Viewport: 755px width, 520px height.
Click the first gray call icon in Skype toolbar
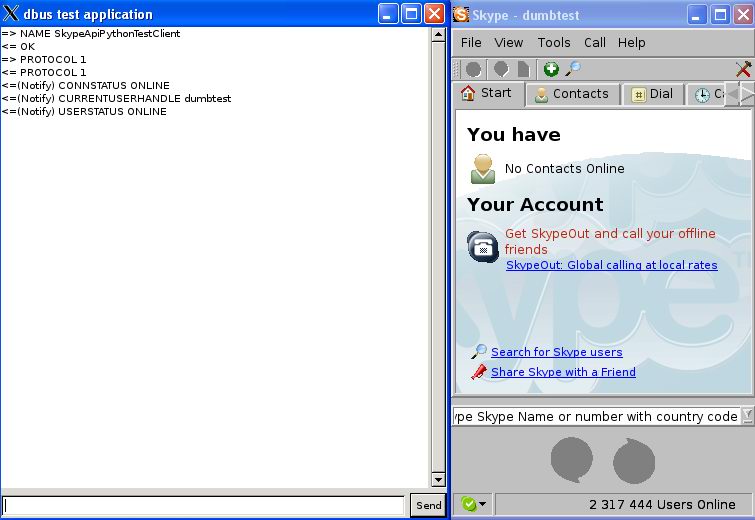coord(474,69)
